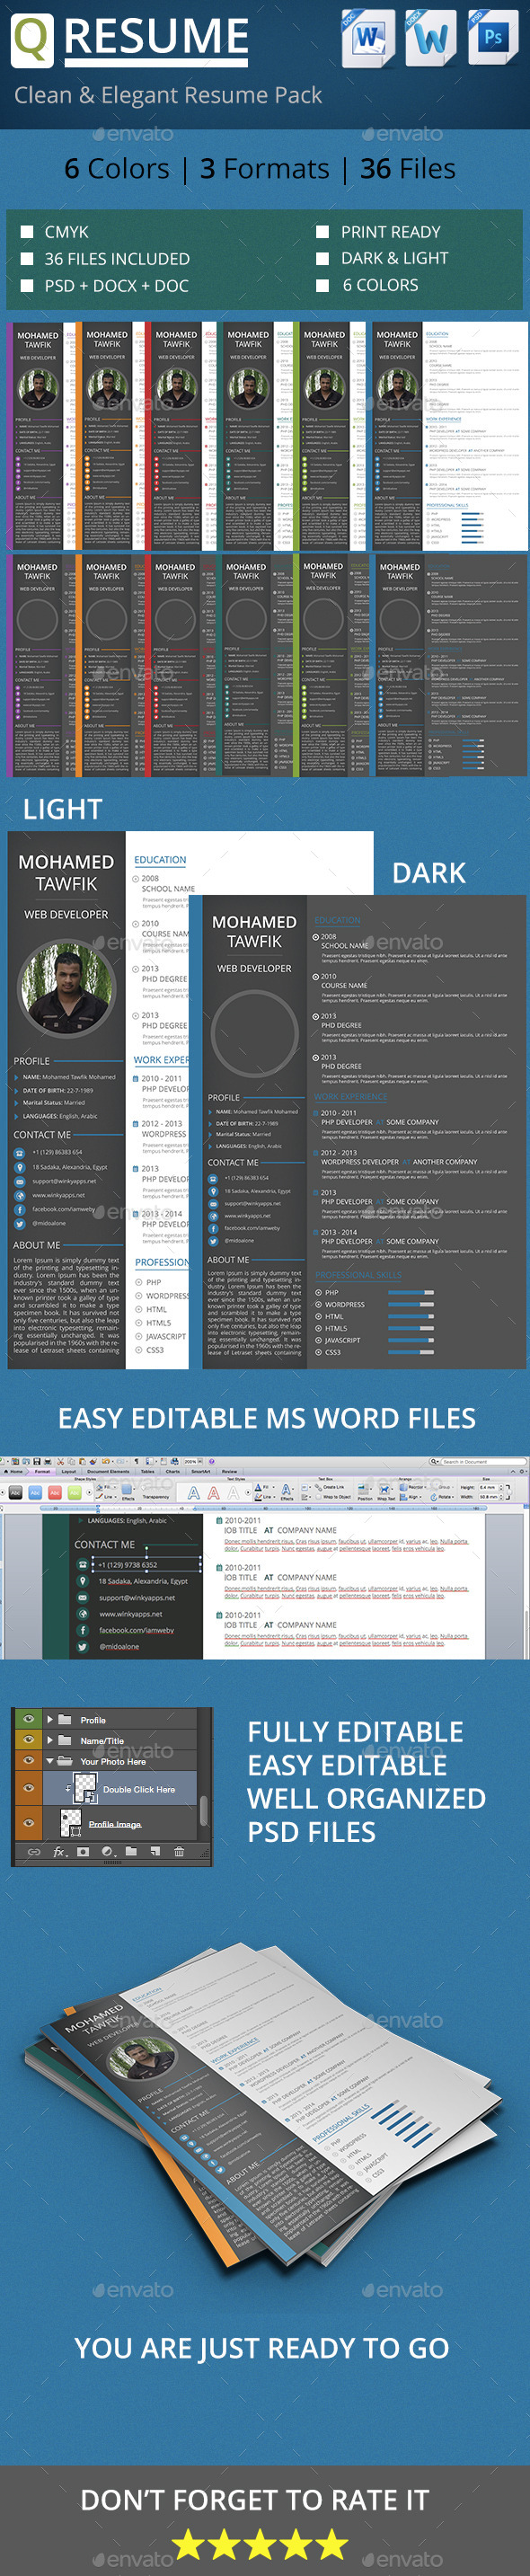Click the square box beside CMYK
Viewport: 530px width, 2576px height.
tap(28, 232)
